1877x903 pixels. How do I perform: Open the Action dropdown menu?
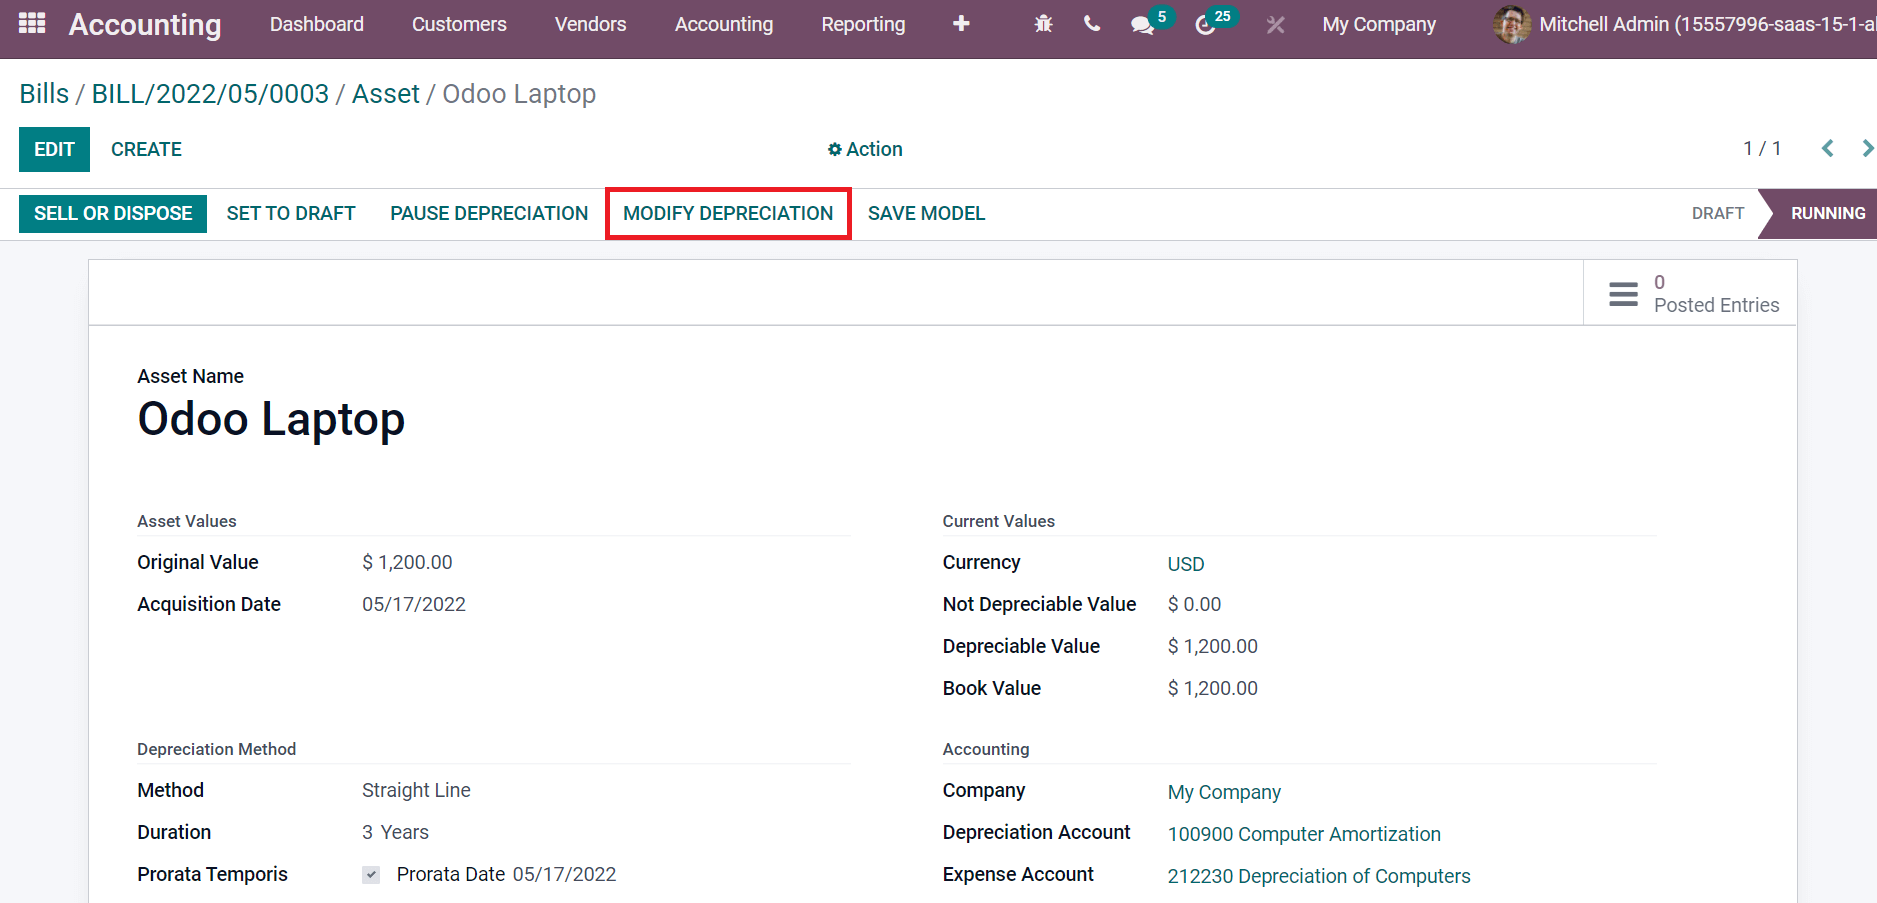click(x=865, y=149)
